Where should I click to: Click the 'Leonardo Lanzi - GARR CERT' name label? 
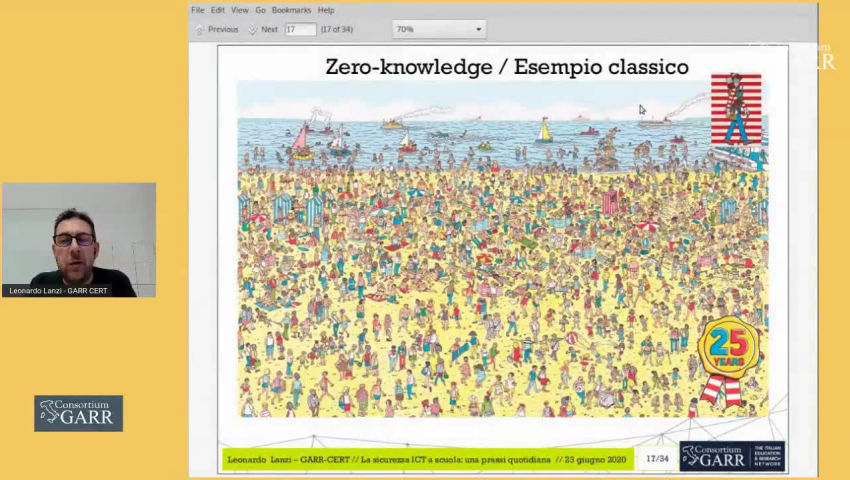click(58, 291)
